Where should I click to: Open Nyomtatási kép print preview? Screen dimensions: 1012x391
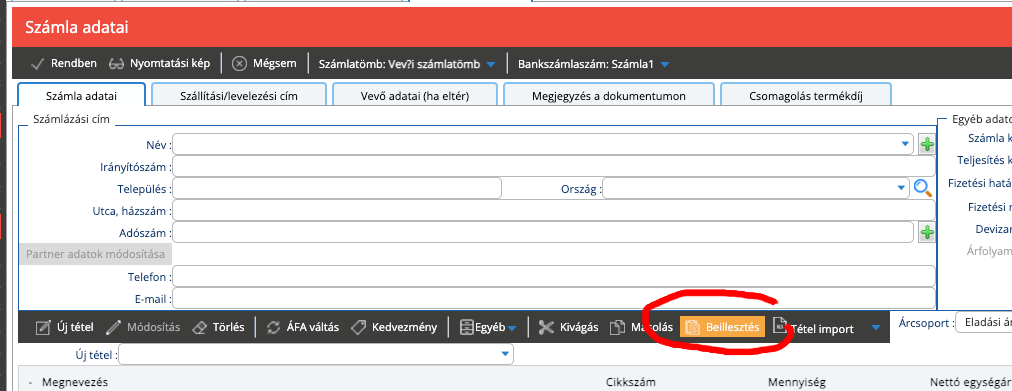click(x=159, y=63)
